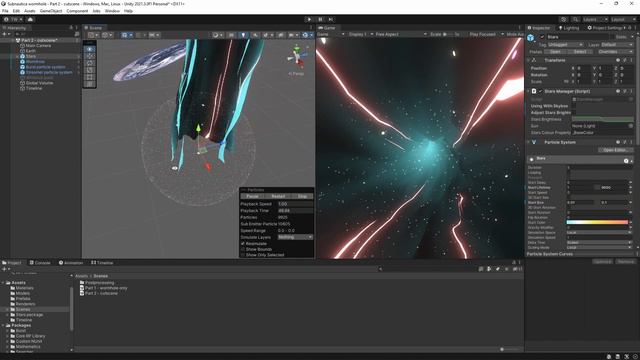This screenshot has width=640, height=360.
Task: Open the Layout dropdown in the top toolbar
Action: click(622, 19)
